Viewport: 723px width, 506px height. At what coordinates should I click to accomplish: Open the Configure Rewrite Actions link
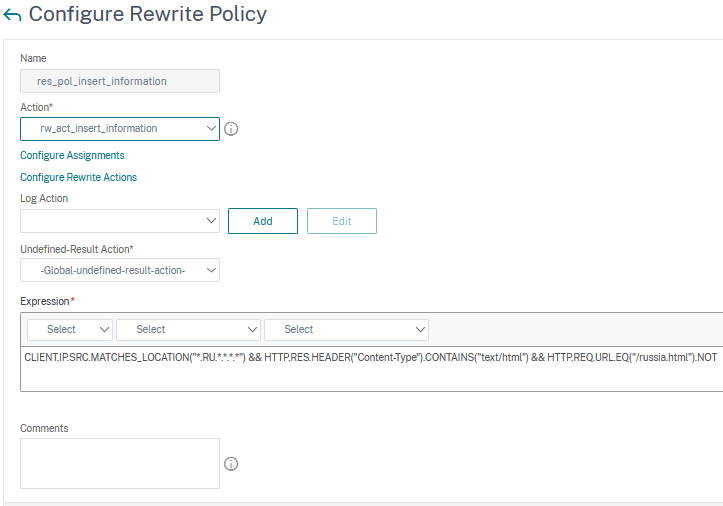tap(78, 177)
